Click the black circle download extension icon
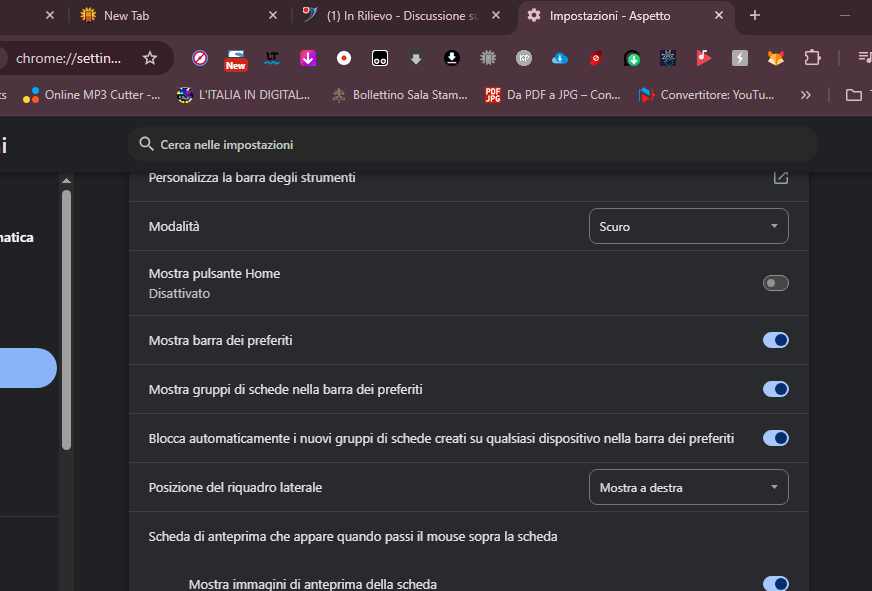Viewport: 872px width, 591px height. (452, 58)
